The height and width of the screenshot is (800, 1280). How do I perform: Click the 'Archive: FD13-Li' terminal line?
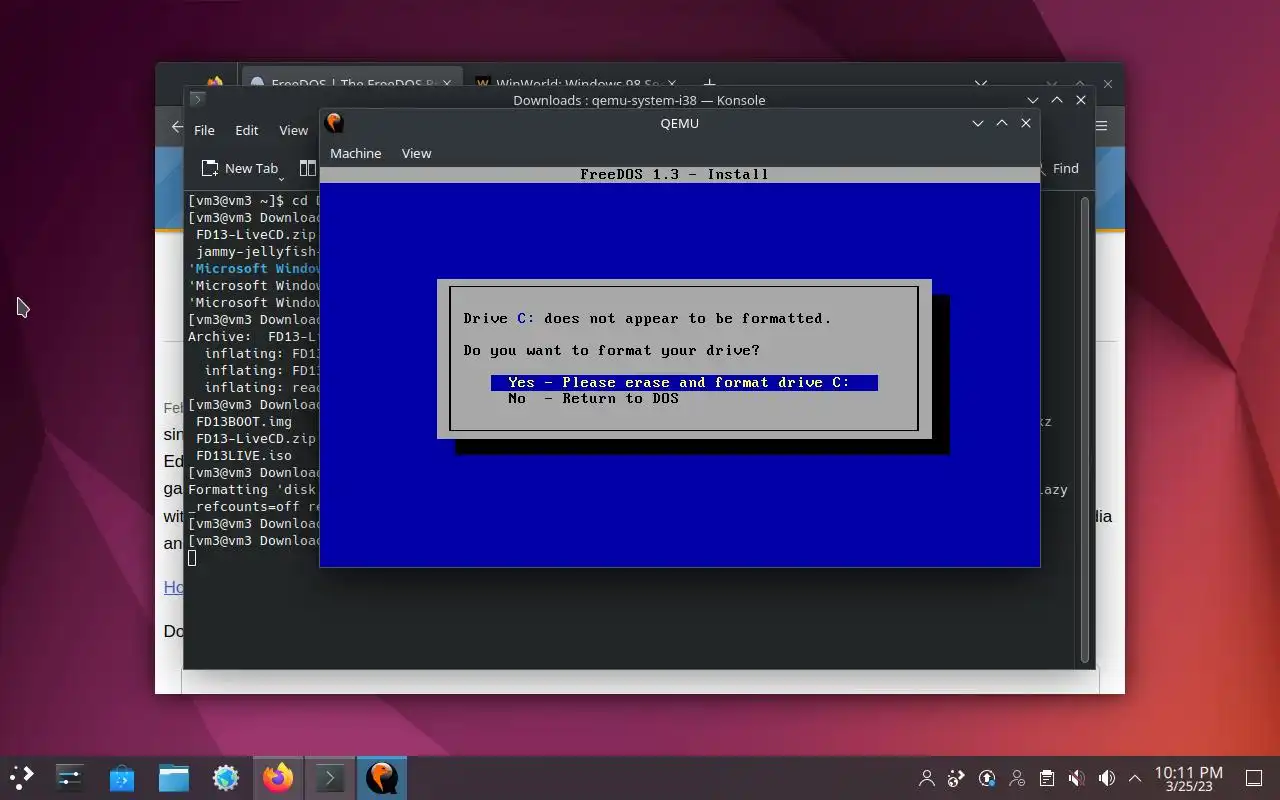point(253,336)
